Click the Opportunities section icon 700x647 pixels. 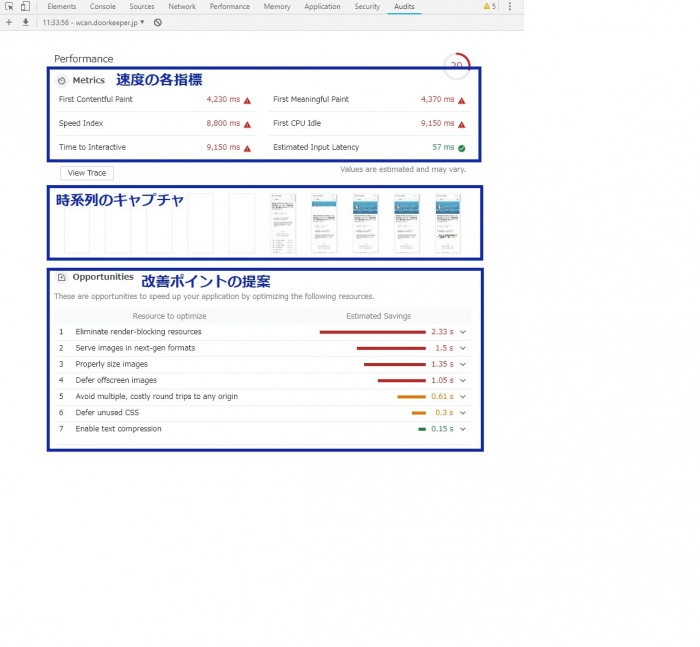click(x=62, y=277)
